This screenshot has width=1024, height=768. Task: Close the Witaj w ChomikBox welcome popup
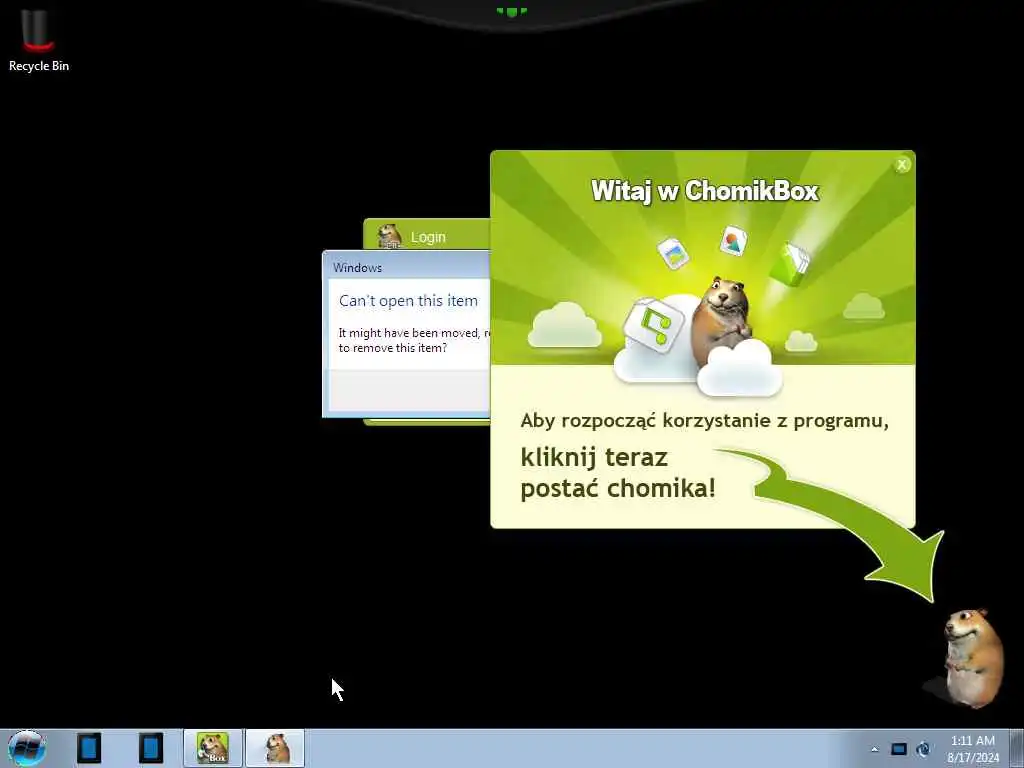902,165
